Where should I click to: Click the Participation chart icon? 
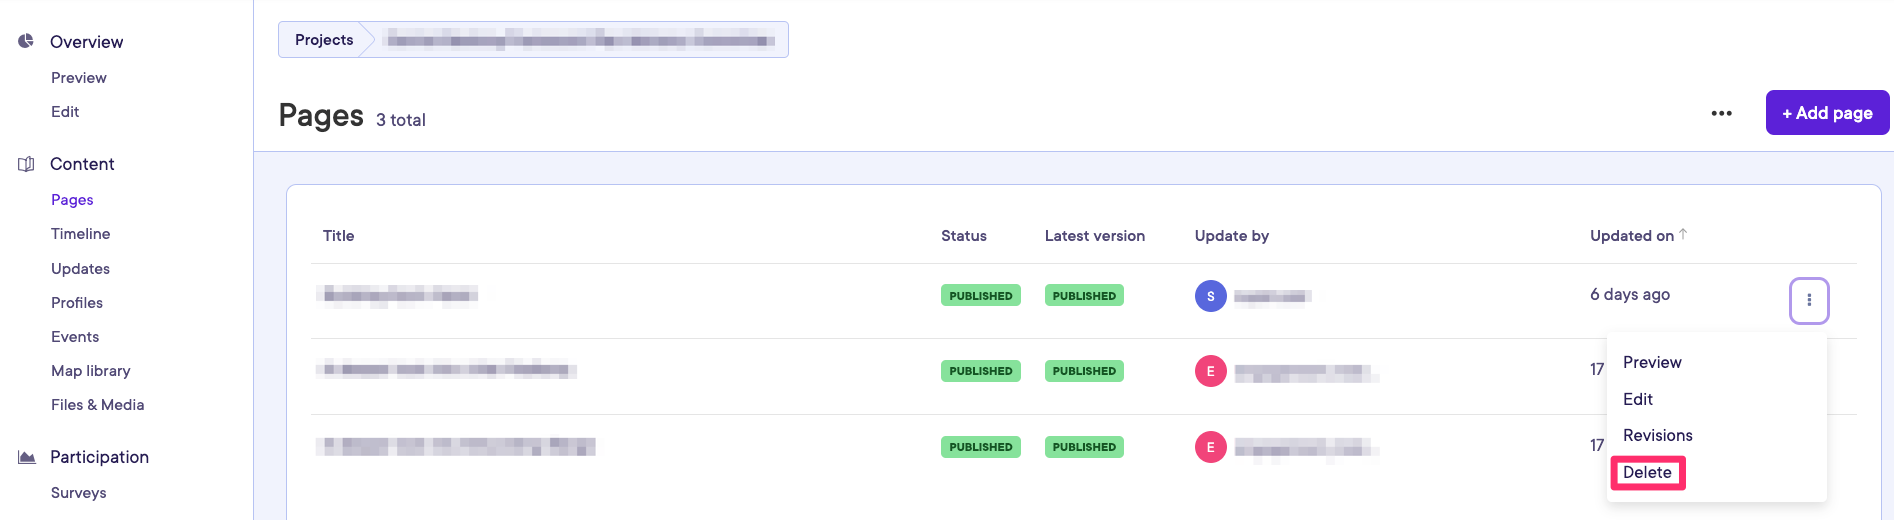click(27, 457)
